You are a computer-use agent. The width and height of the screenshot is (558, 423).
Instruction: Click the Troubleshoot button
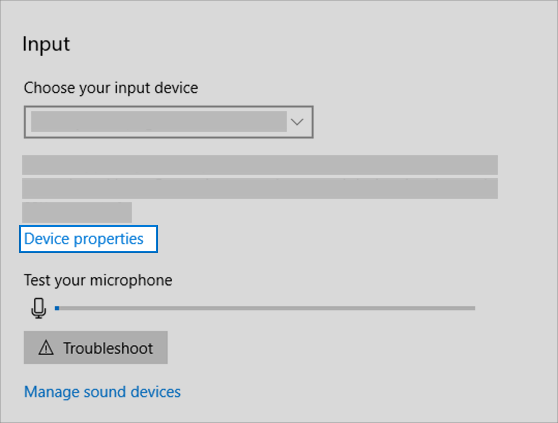[96, 348]
